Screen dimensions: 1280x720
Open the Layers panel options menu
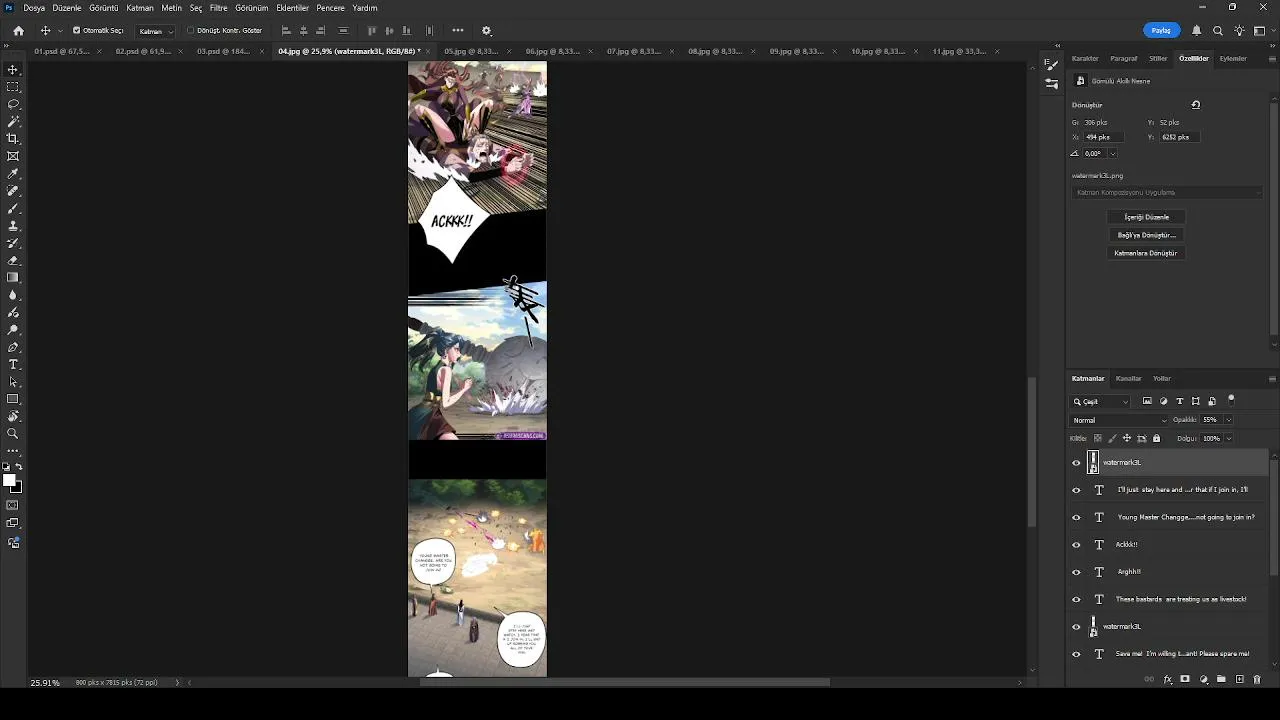pos(1272,379)
